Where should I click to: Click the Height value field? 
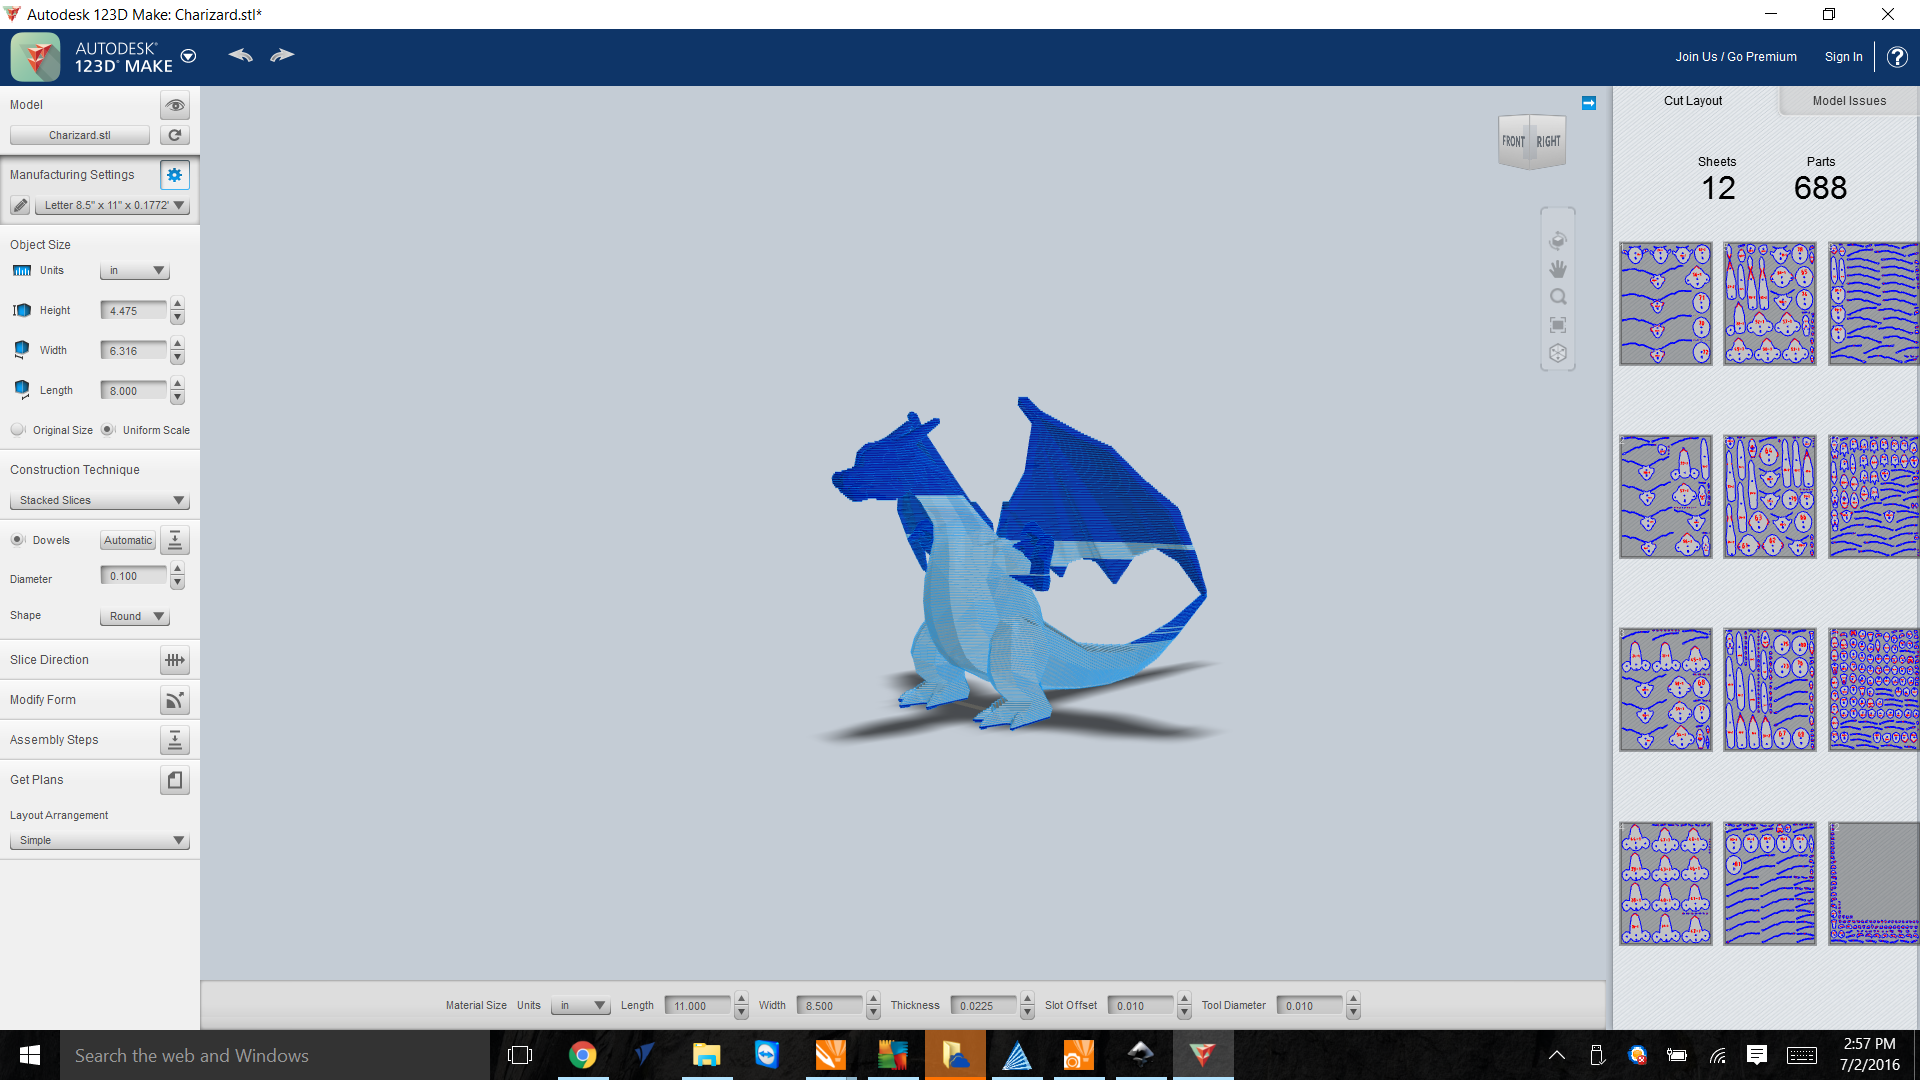click(x=134, y=311)
